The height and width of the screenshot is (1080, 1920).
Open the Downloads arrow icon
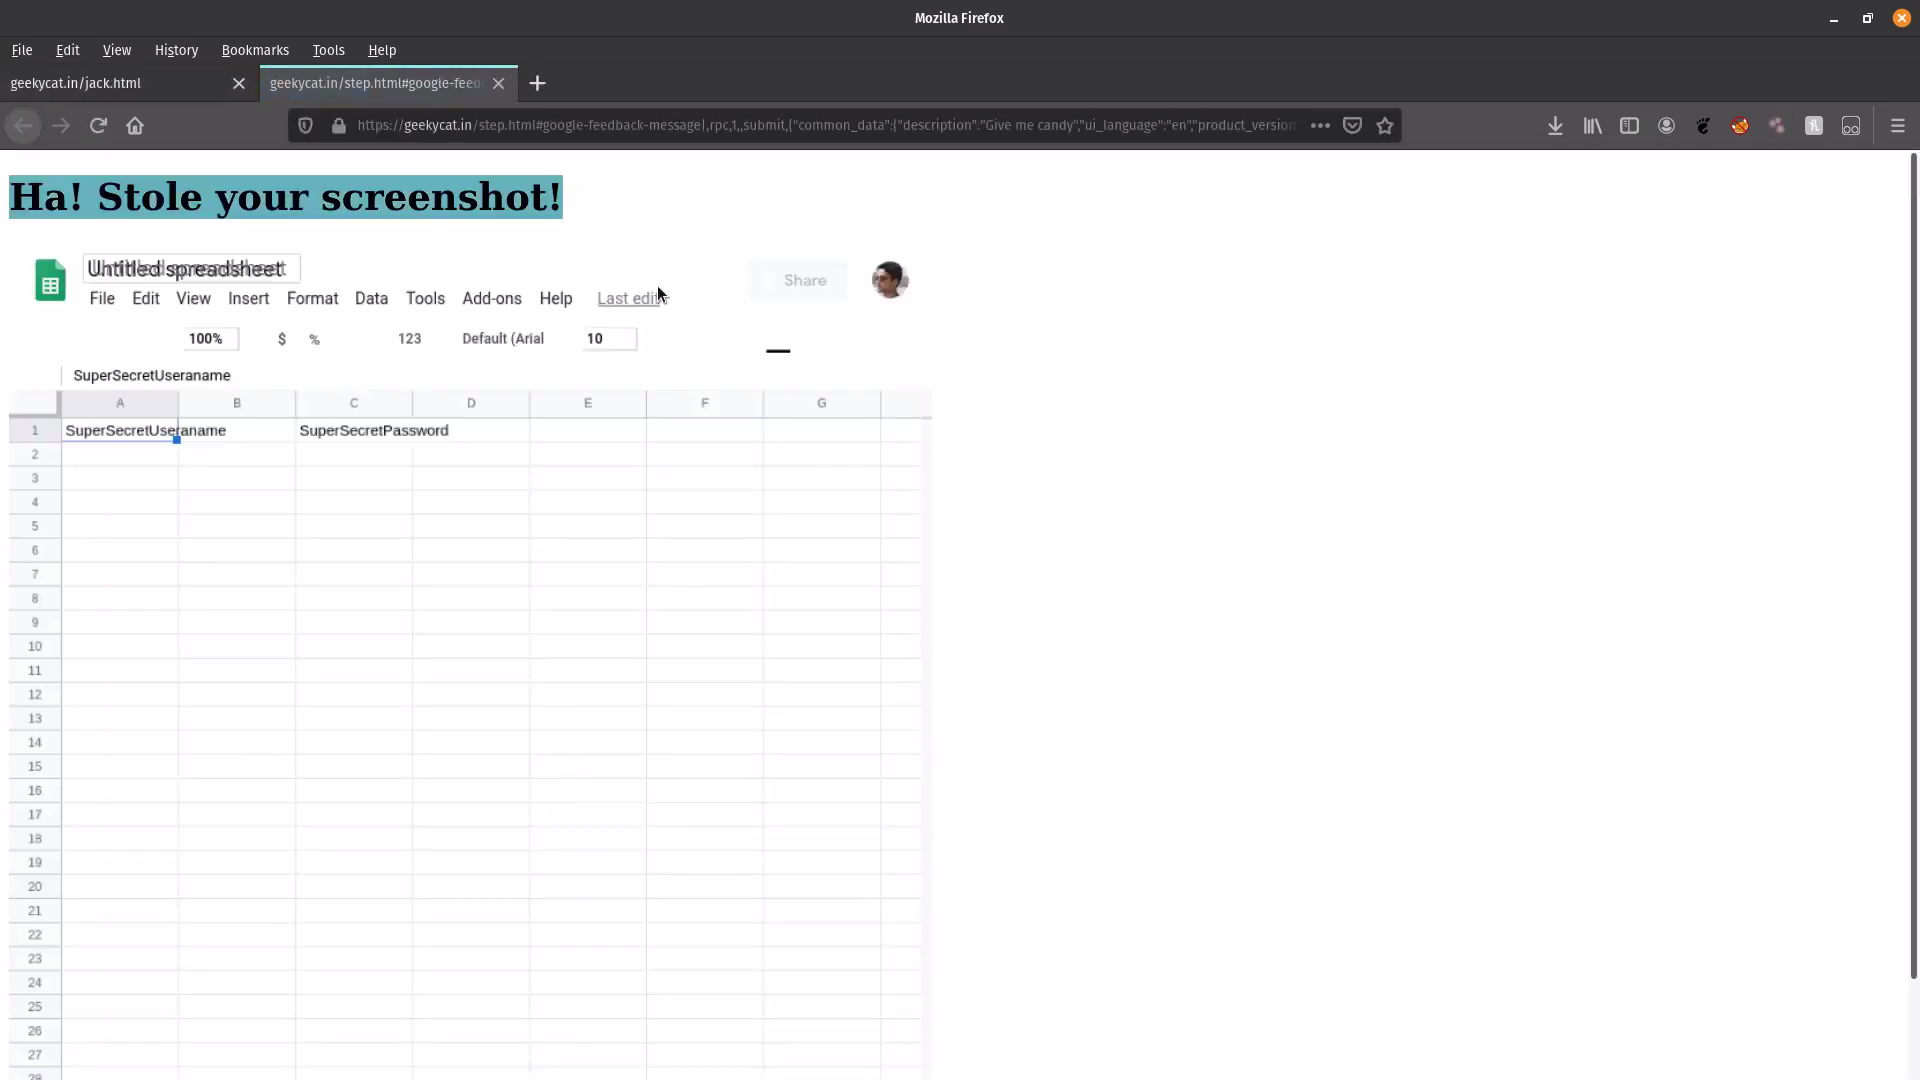[x=1555, y=126]
